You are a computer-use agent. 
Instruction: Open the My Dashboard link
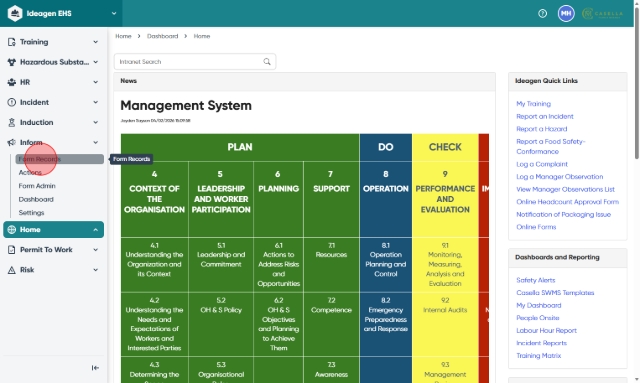[x=539, y=305]
